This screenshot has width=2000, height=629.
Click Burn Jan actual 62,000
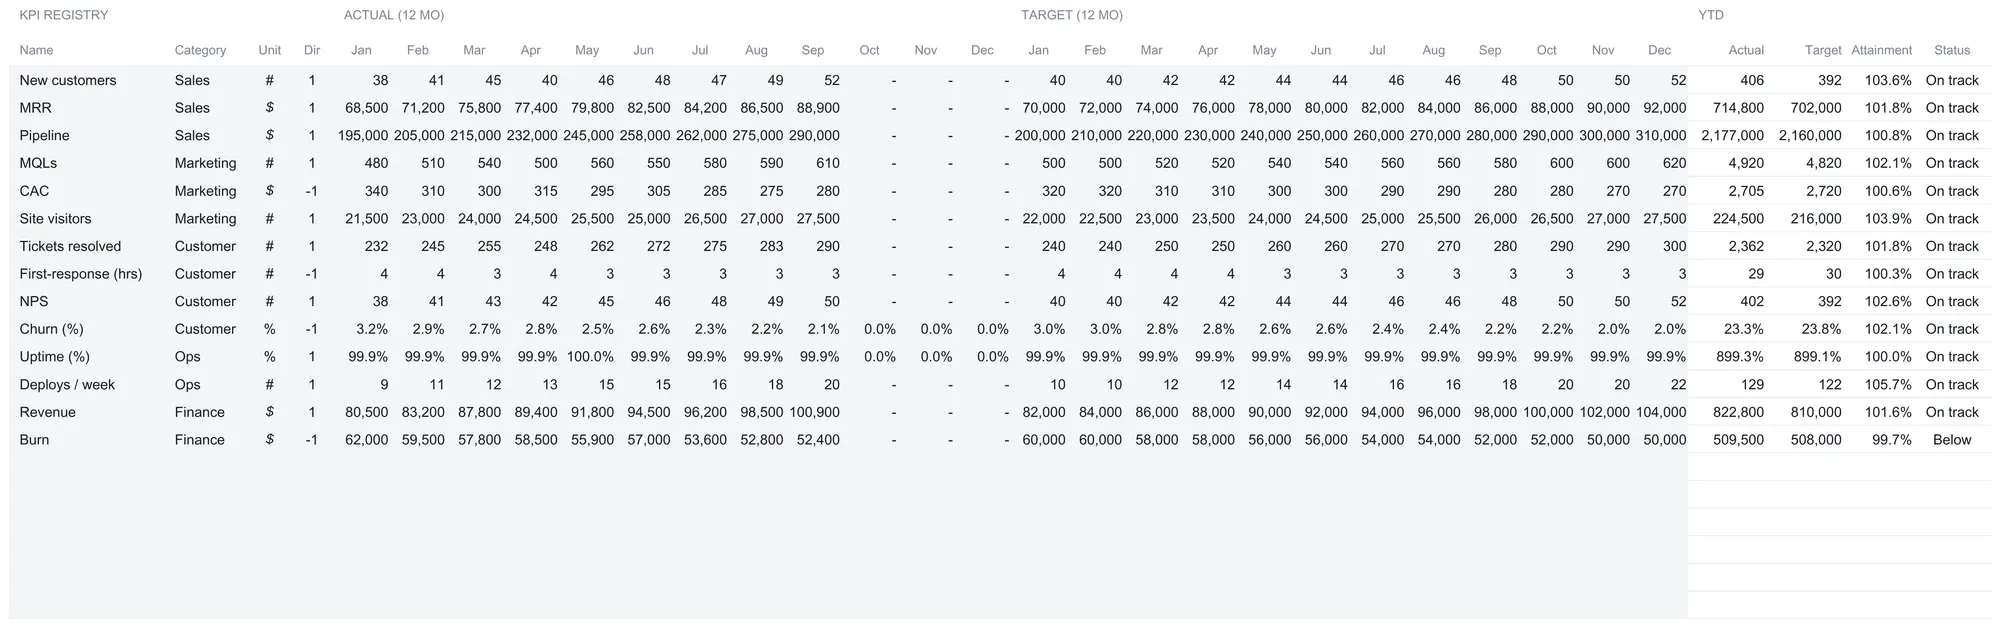coord(366,440)
